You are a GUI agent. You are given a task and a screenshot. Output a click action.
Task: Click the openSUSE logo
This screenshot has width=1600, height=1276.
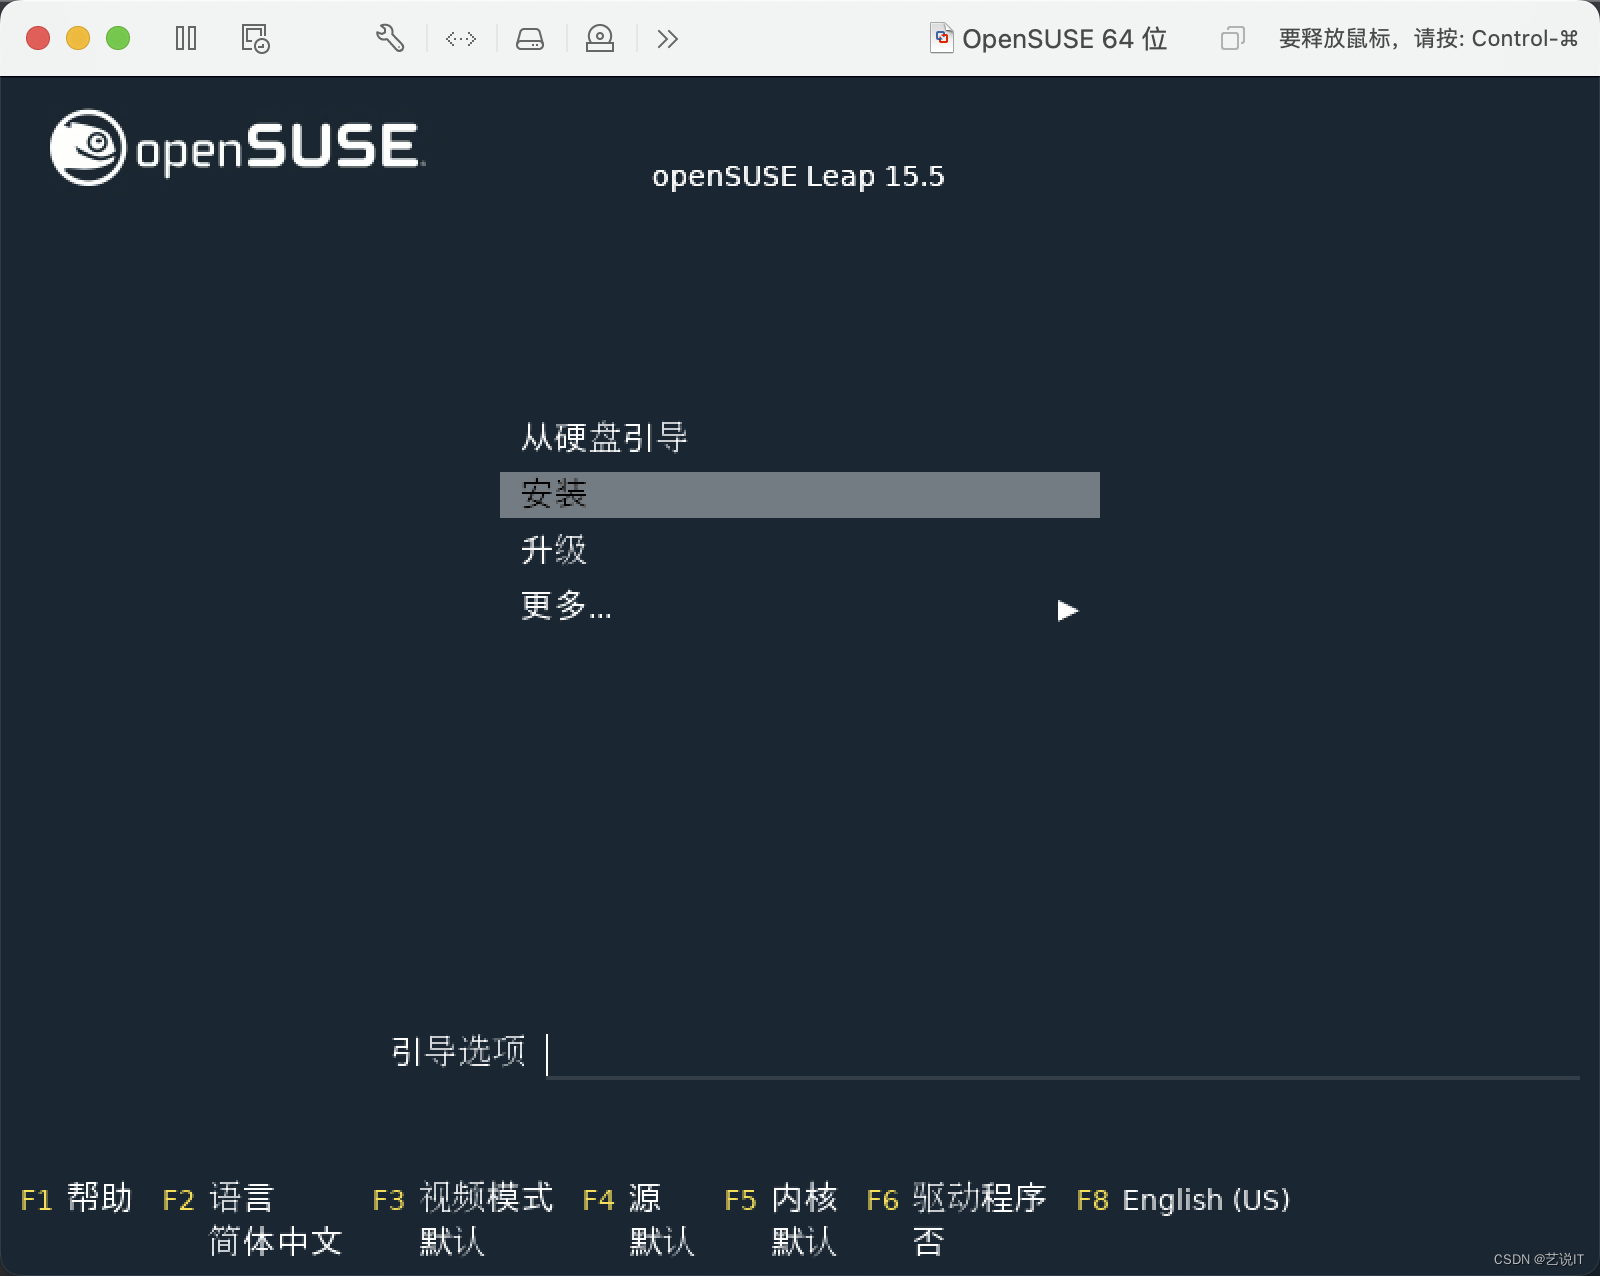point(238,148)
